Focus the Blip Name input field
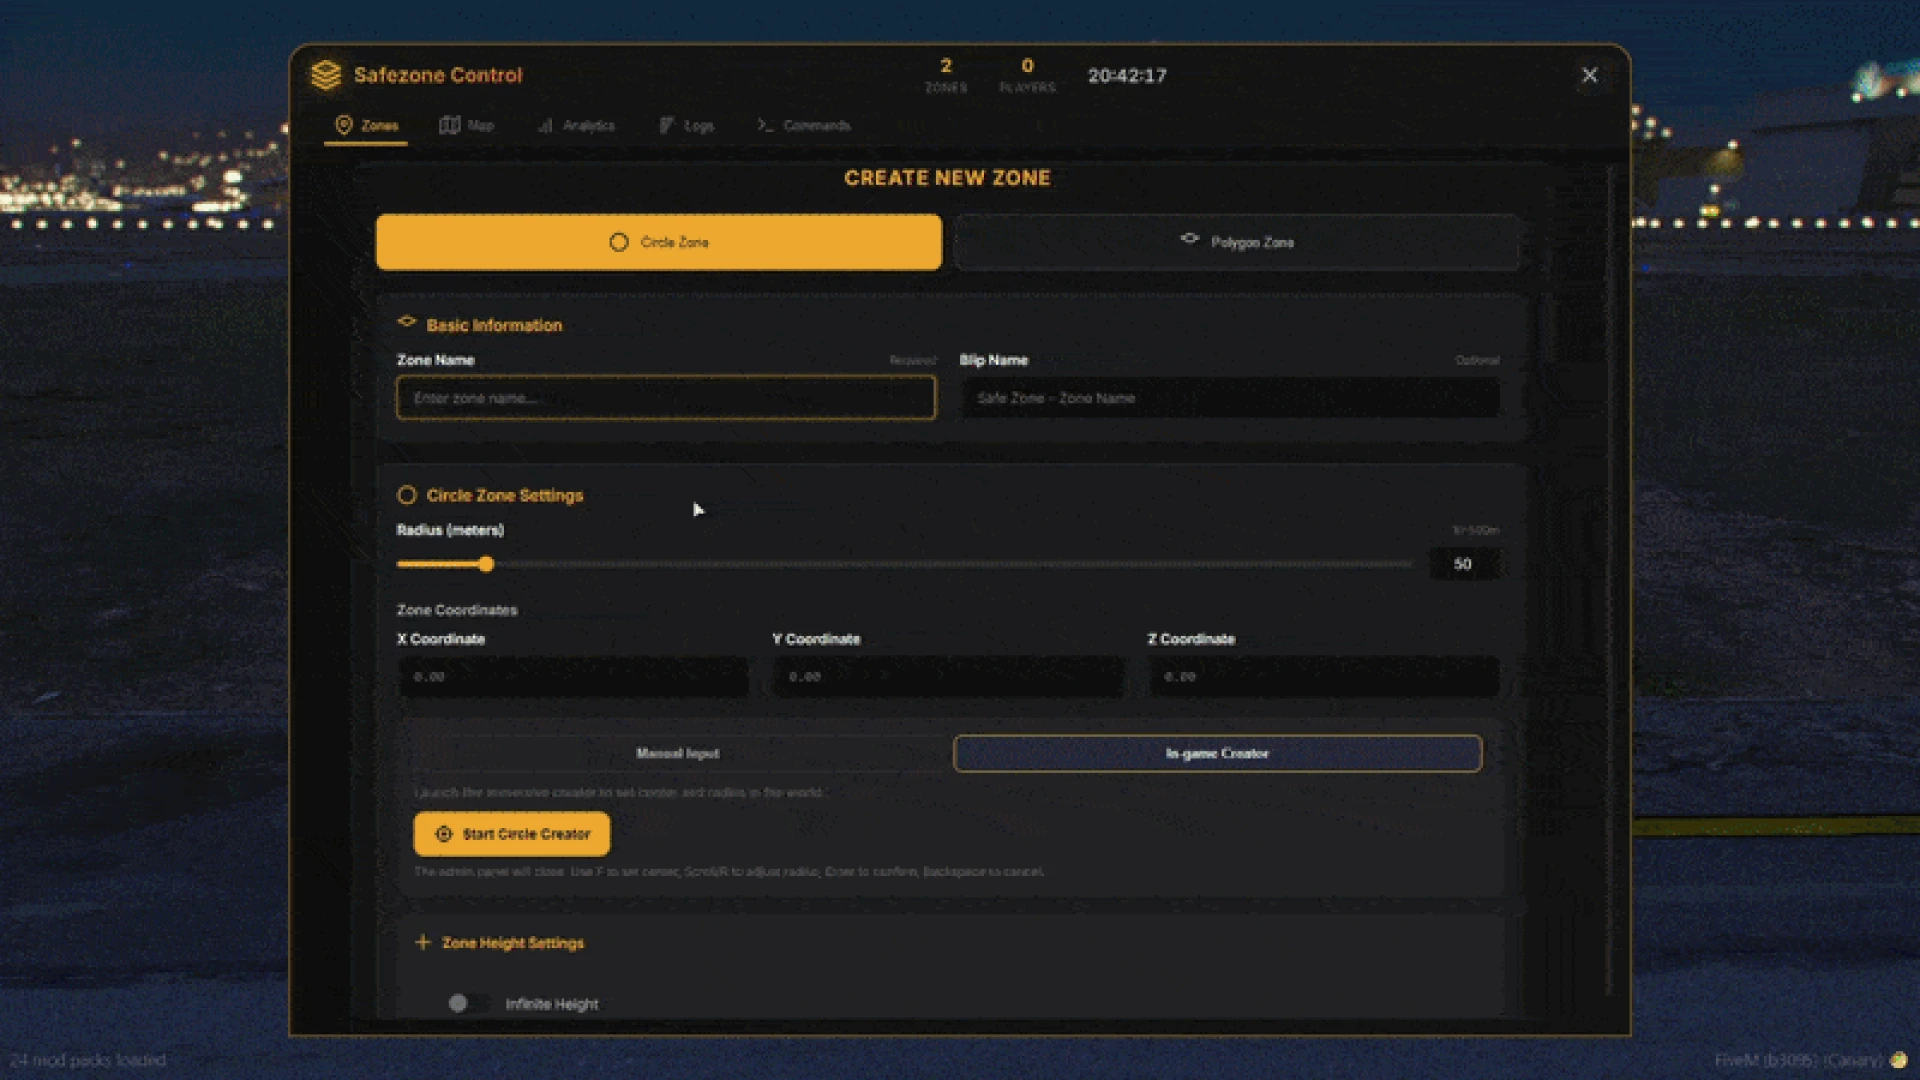 click(1229, 398)
